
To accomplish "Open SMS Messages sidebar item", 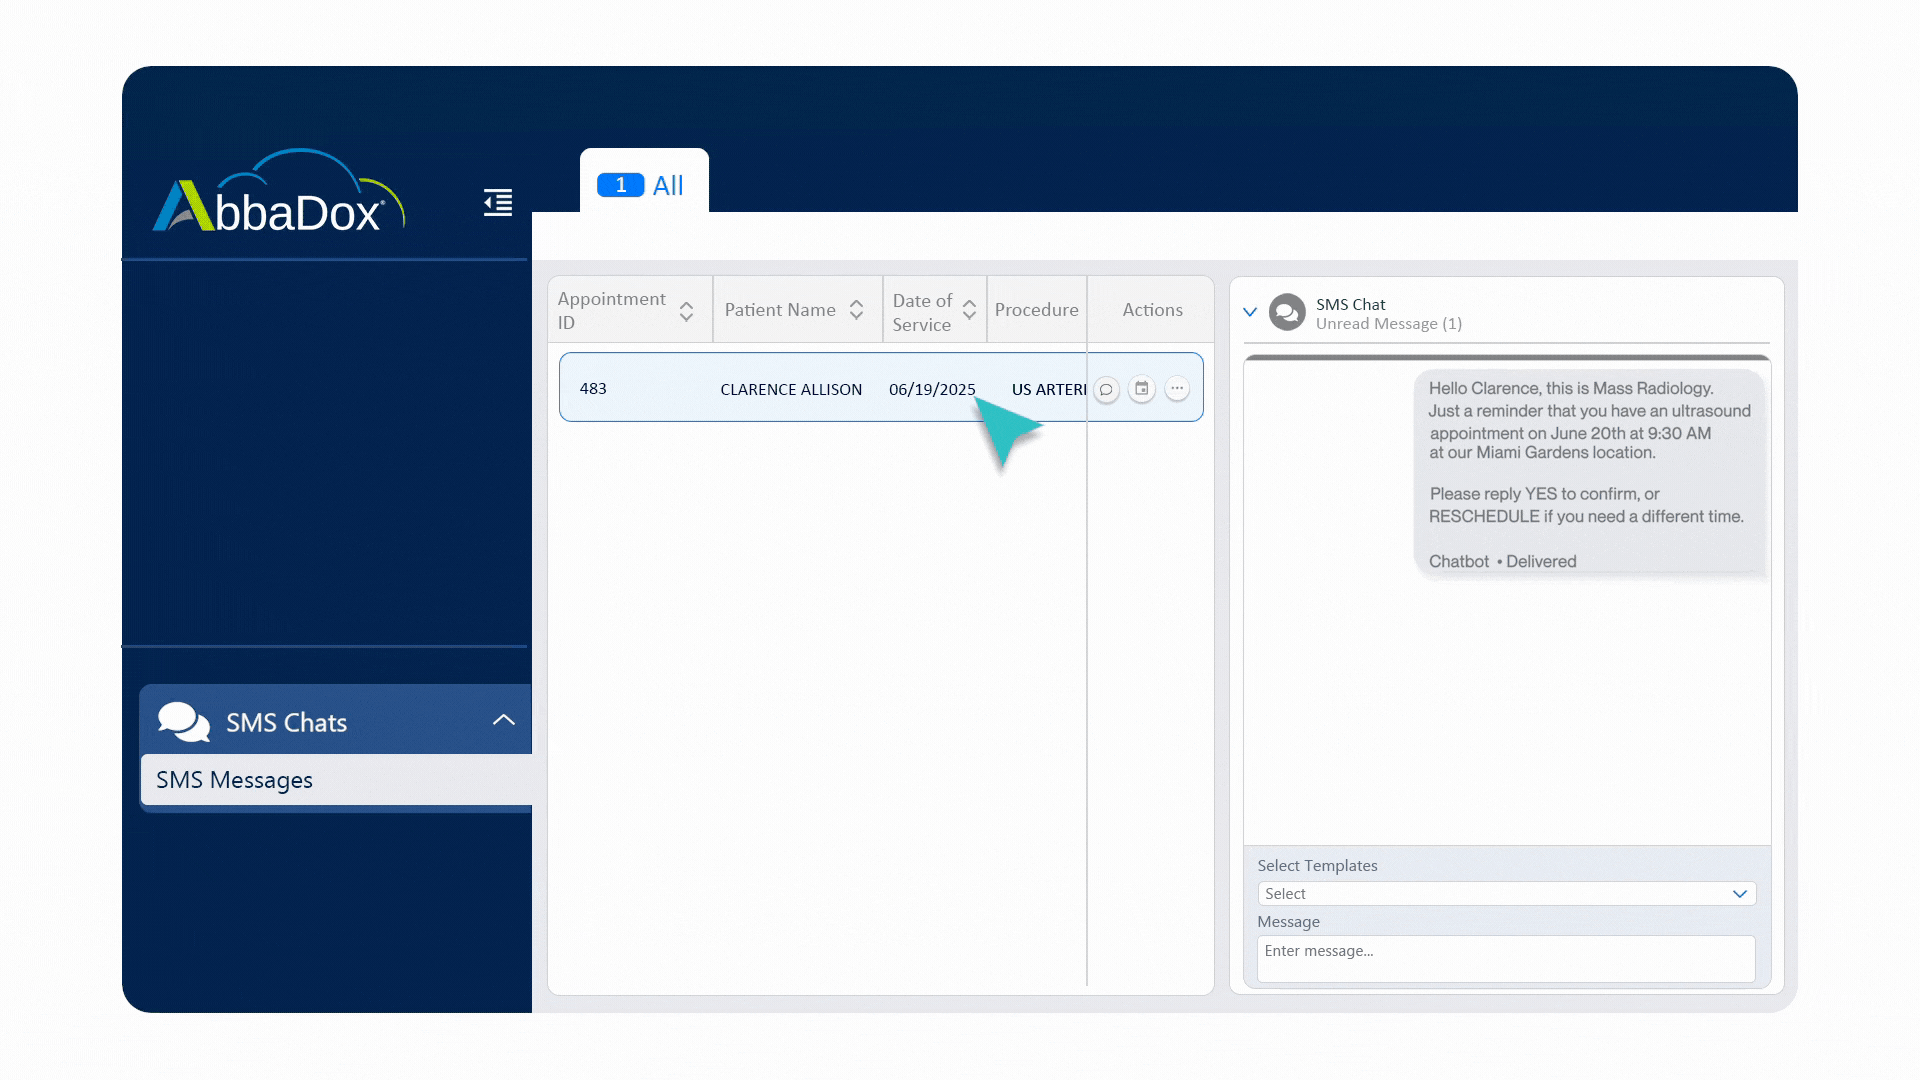I will tap(336, 780).
